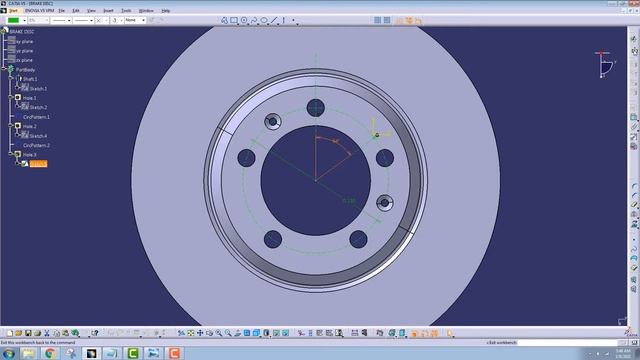Open the Start menu in menu bar

tap(13, 11)
